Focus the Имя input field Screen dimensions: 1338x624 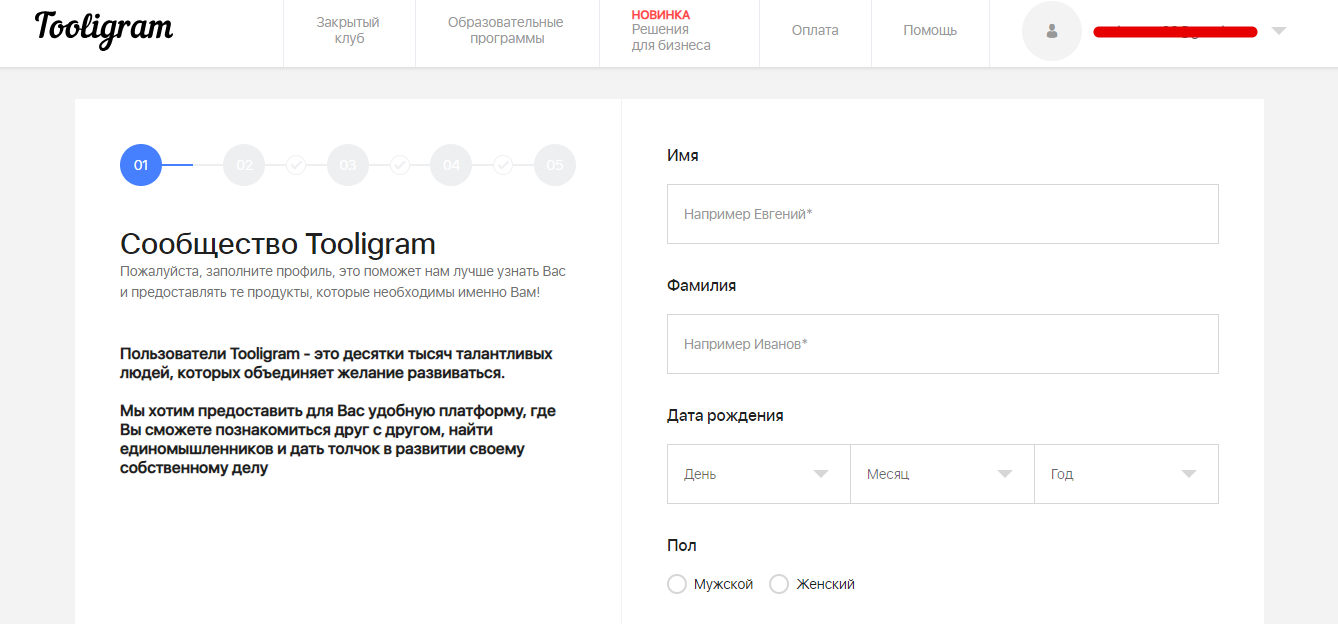click(x=943, y=214)
